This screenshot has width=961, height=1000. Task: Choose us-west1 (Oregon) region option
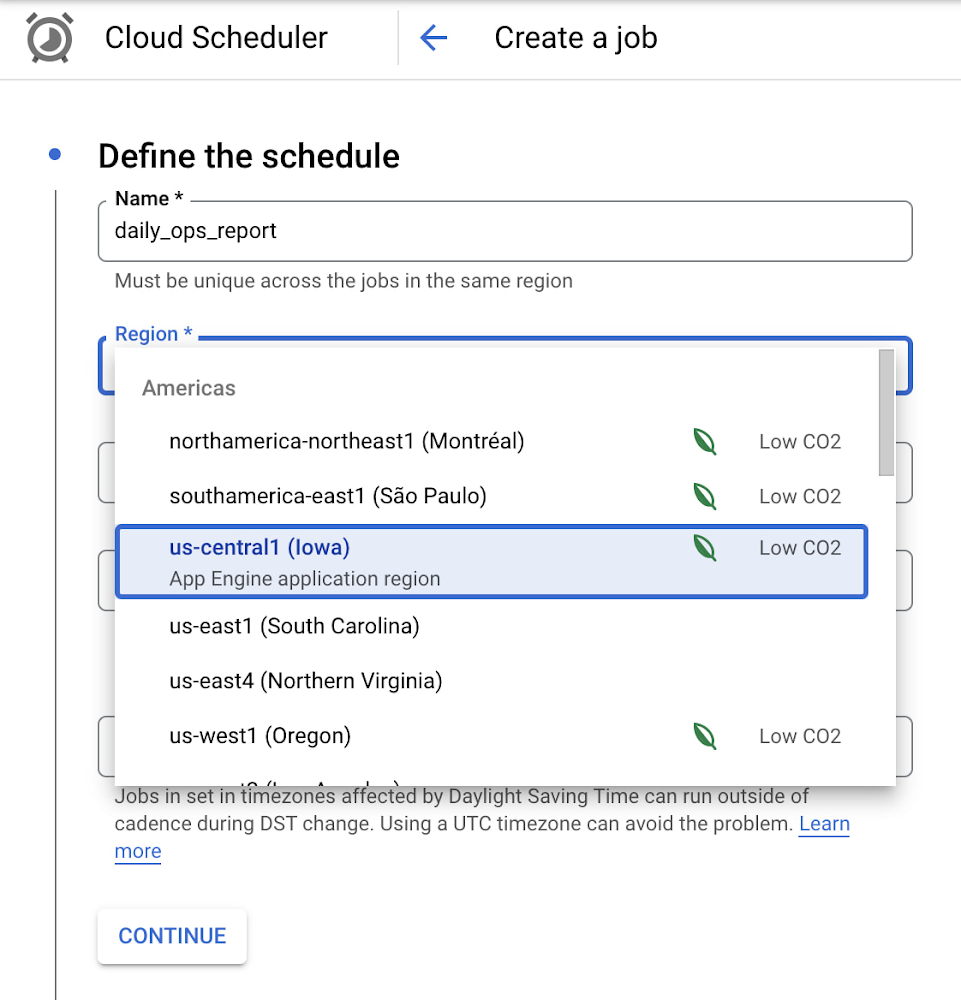point(260,736)
